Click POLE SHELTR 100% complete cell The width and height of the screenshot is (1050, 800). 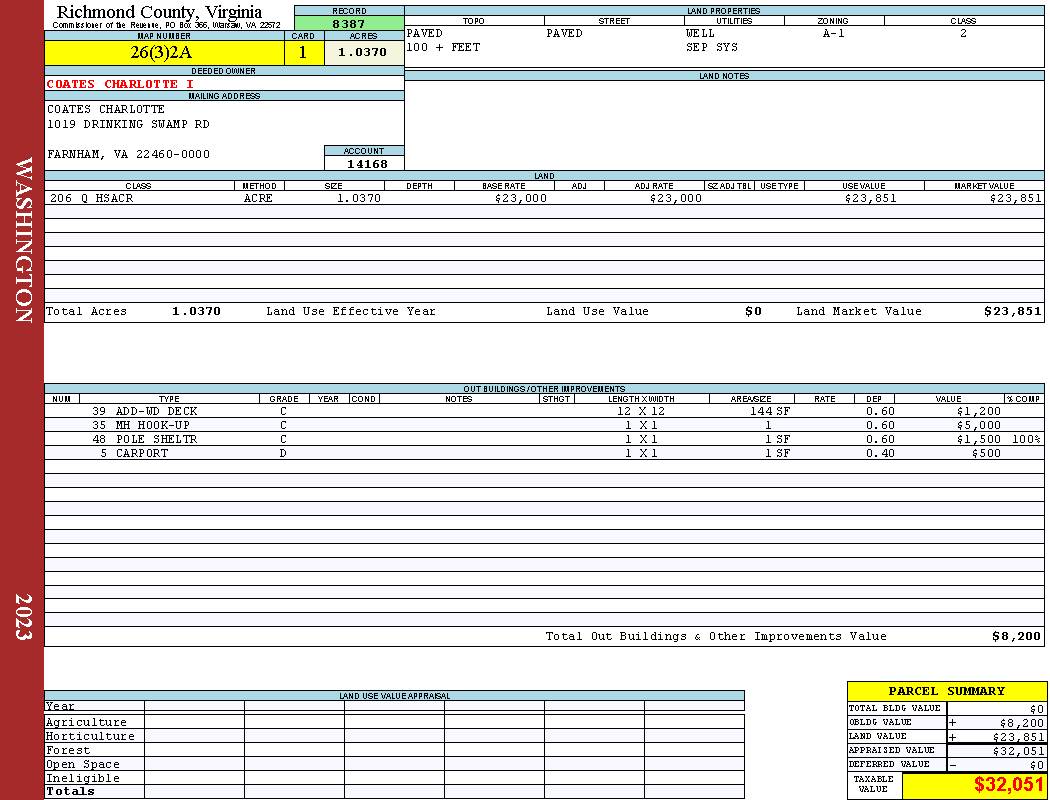pyautogui.click(x=1026, y=440)
